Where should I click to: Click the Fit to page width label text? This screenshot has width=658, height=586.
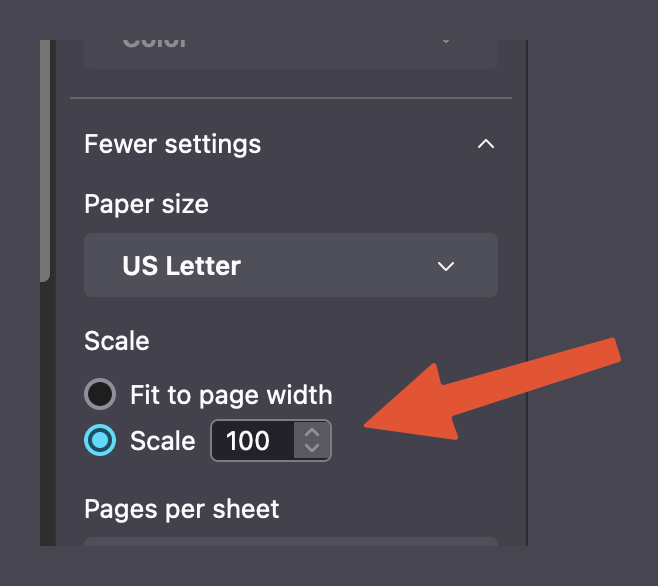click(231, 395)
